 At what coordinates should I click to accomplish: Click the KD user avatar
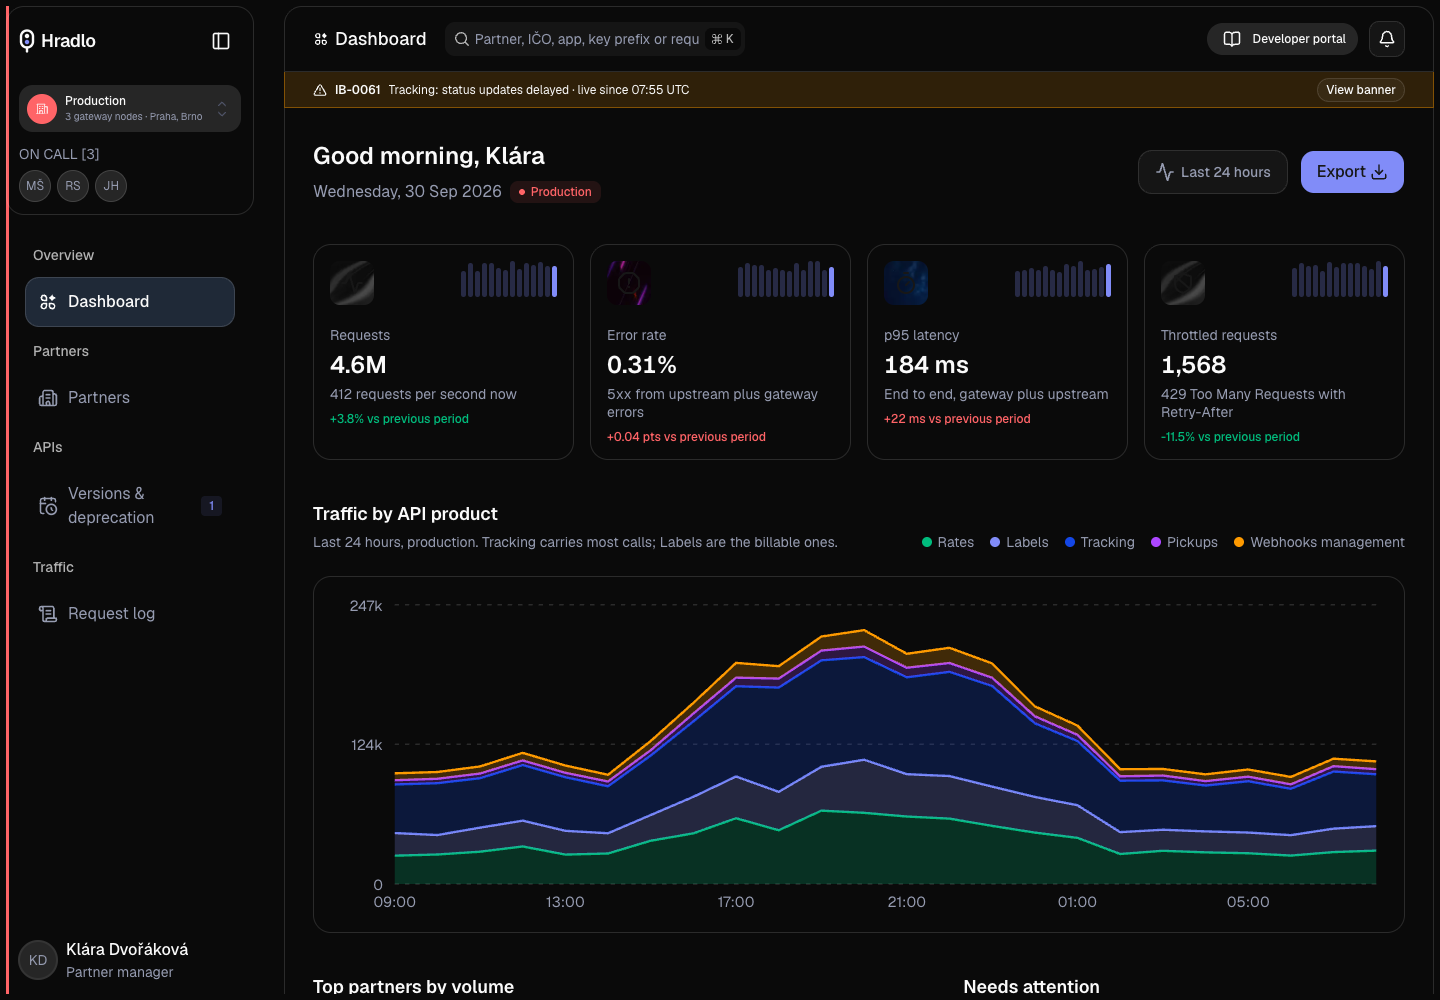click(x=38, y=960)
